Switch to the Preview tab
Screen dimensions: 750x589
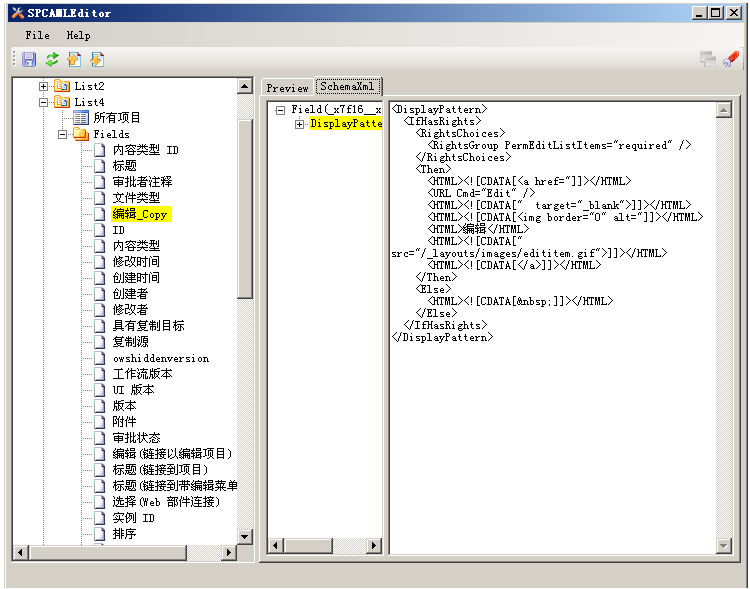coord(287,88)
